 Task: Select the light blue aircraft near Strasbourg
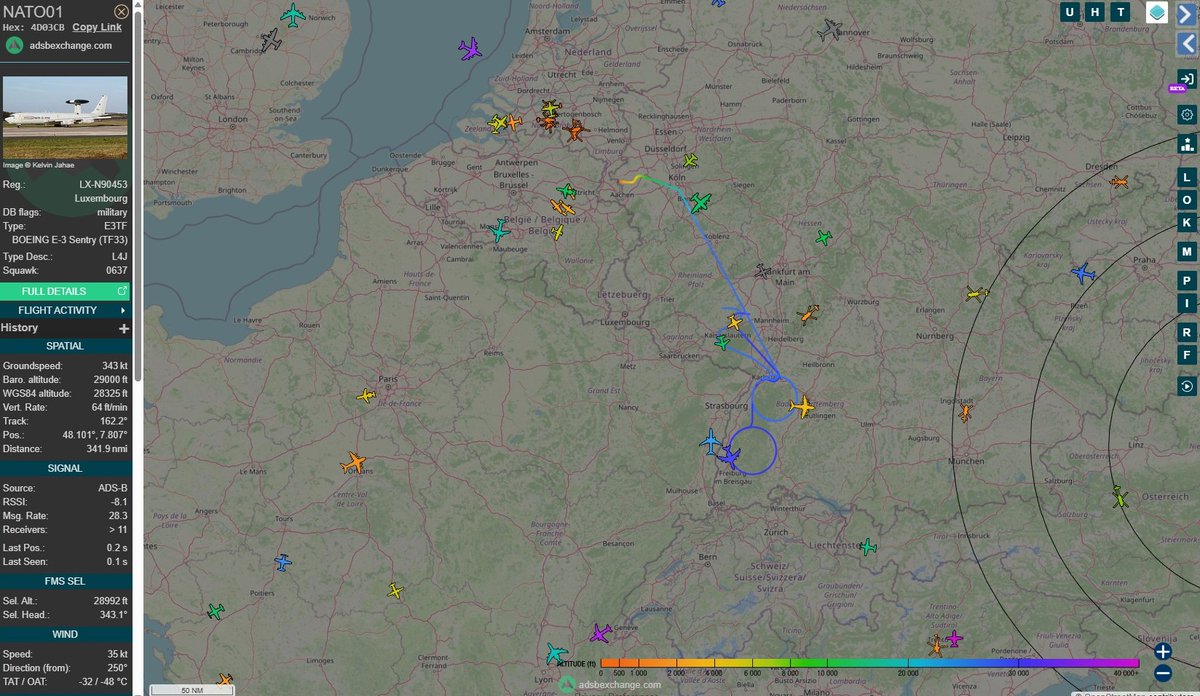(x=711, y=440)
